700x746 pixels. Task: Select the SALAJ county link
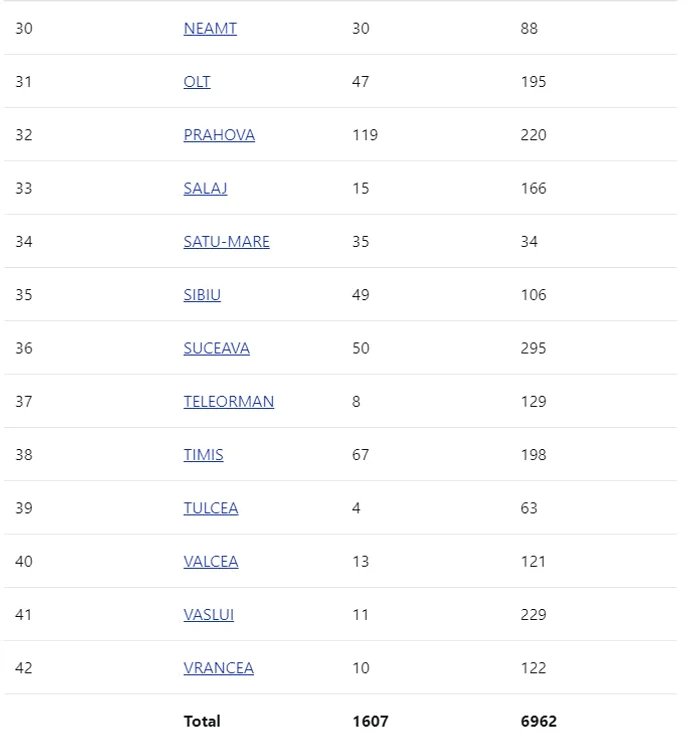click(205, 188)
